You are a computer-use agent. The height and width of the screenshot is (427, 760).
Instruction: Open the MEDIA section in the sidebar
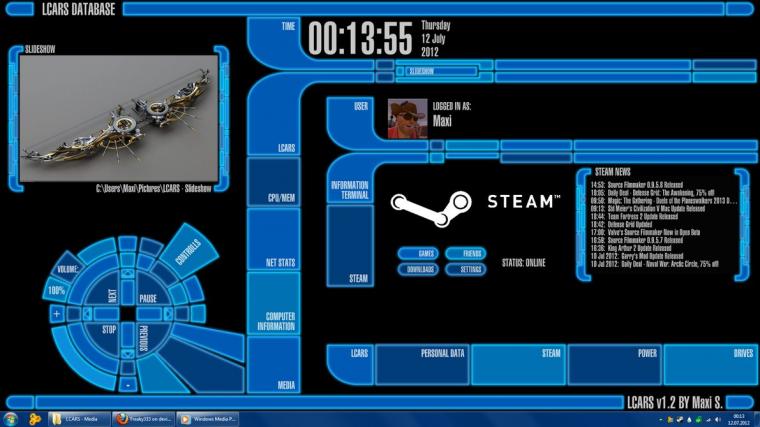coord(274,365)
